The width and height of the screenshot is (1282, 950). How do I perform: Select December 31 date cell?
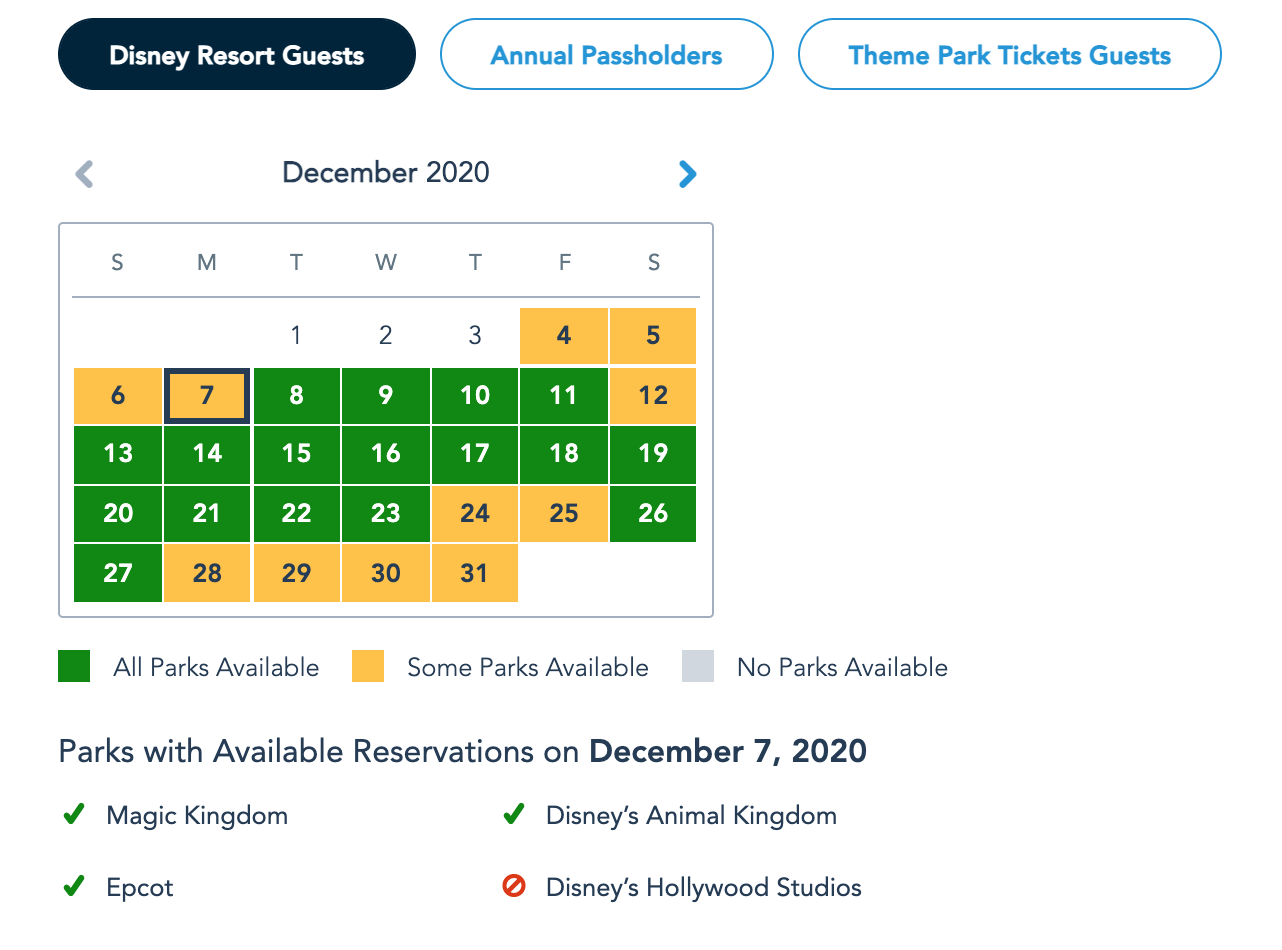tap(475, 573)
